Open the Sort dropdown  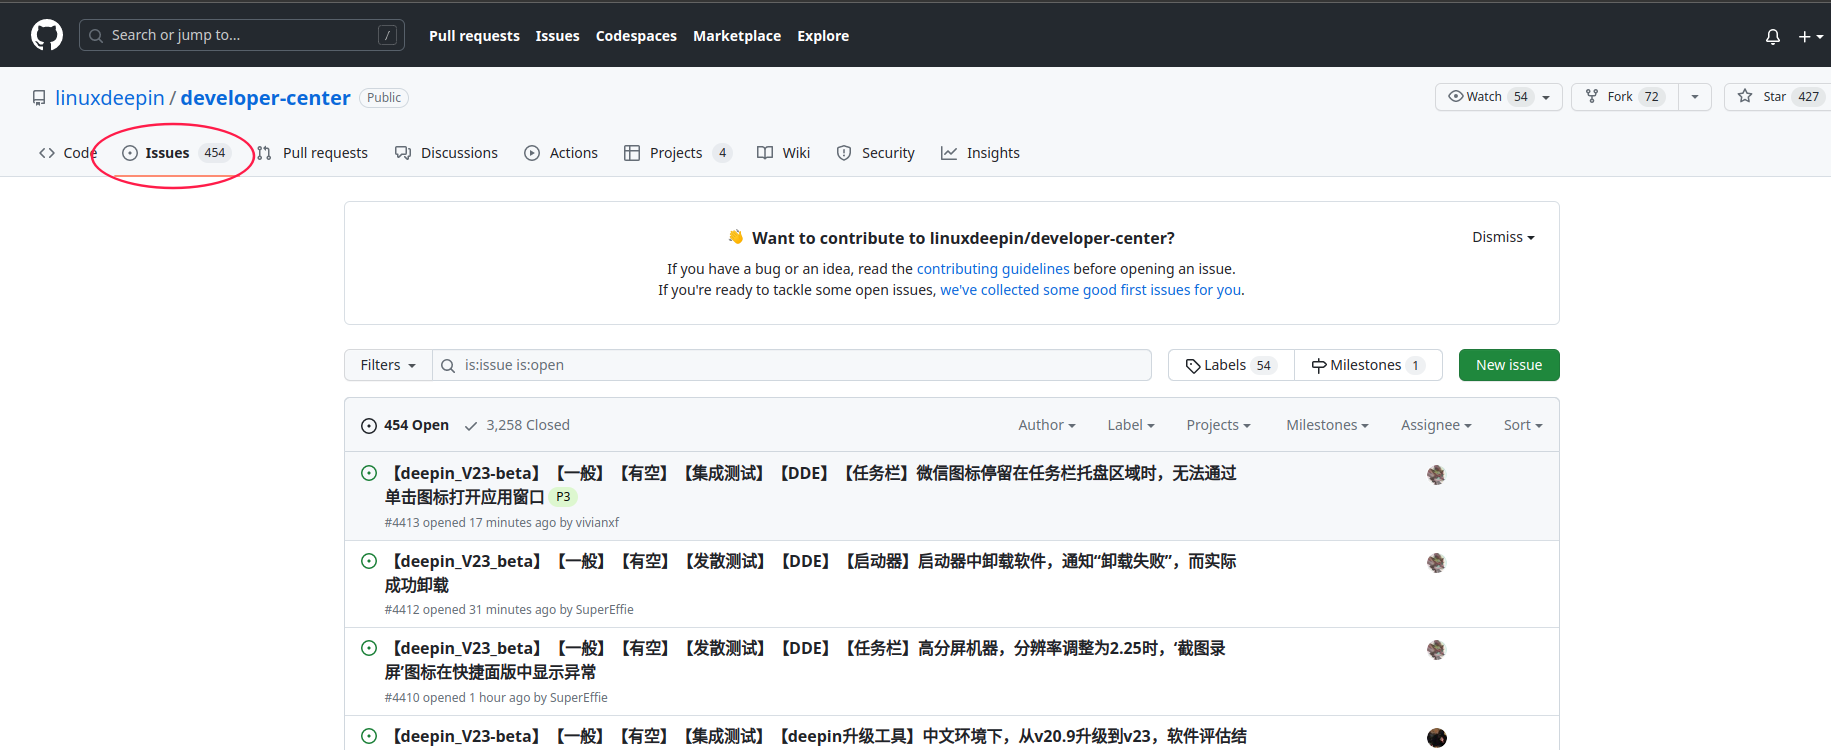pos(1523,425)
